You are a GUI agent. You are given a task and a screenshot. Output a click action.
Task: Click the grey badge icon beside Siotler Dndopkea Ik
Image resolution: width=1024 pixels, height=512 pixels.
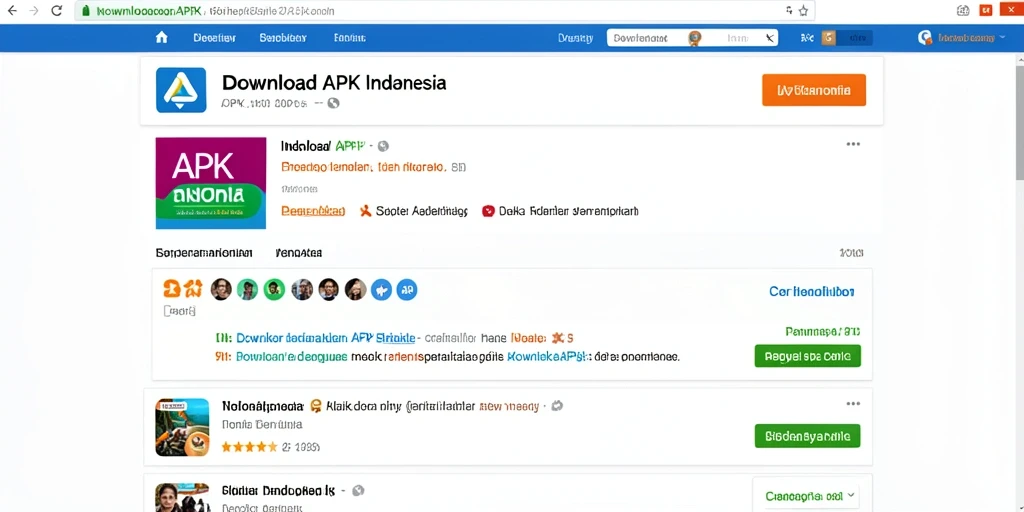pos(358,490)
